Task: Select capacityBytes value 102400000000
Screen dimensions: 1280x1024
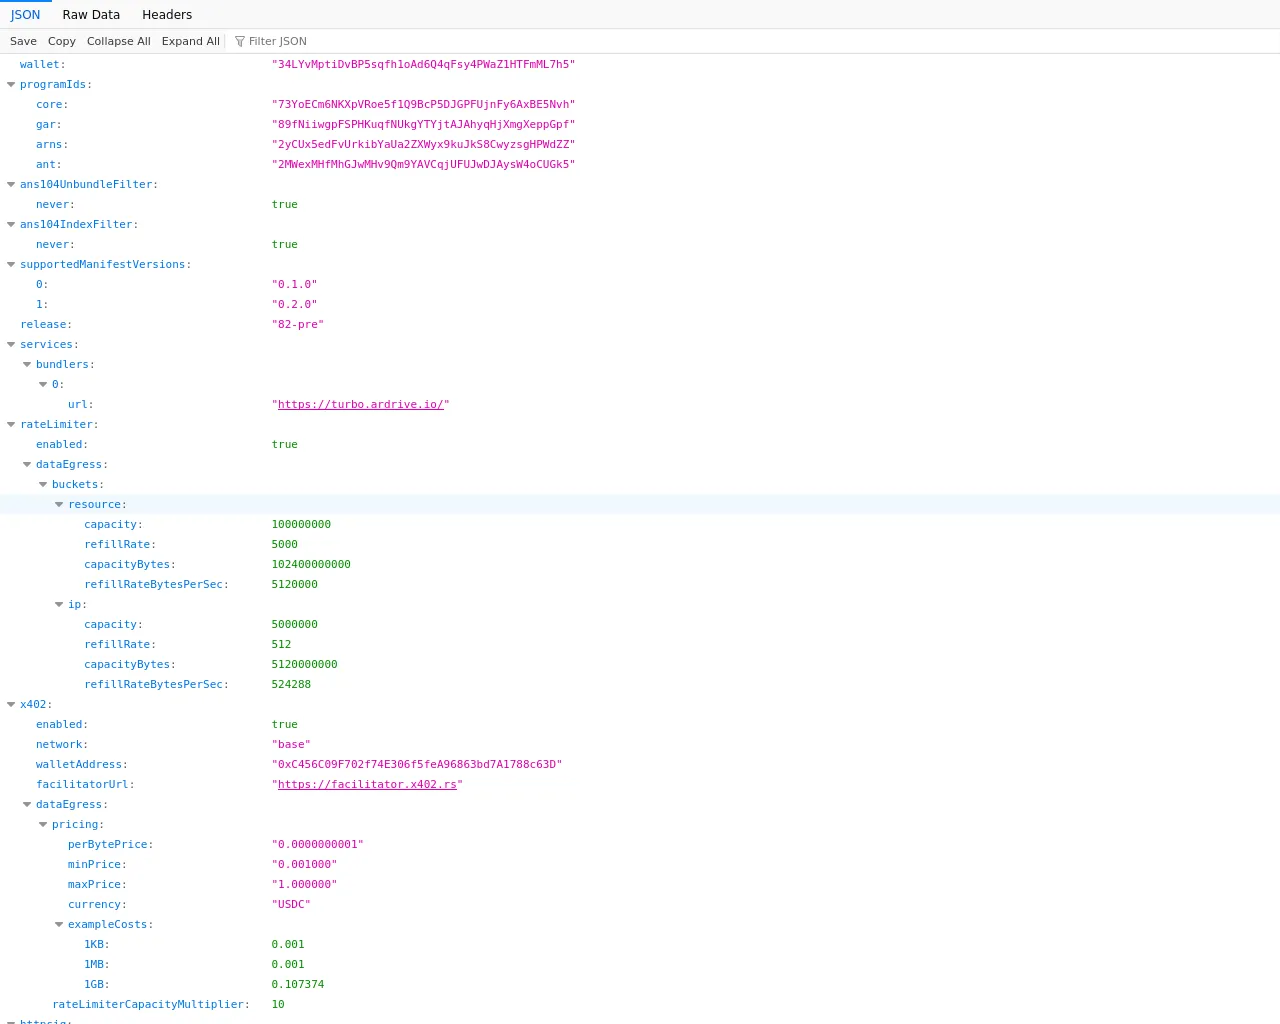Action: (311, 564)
